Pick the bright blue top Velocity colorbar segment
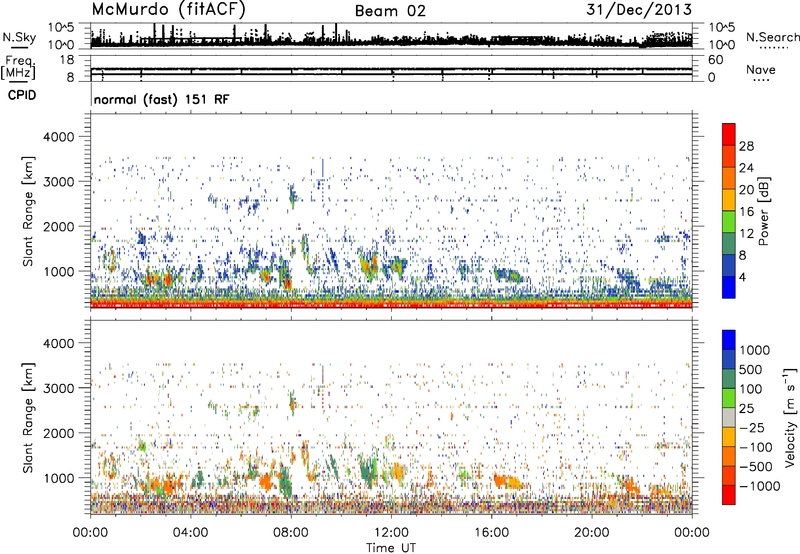 click(x=729, y=340)
